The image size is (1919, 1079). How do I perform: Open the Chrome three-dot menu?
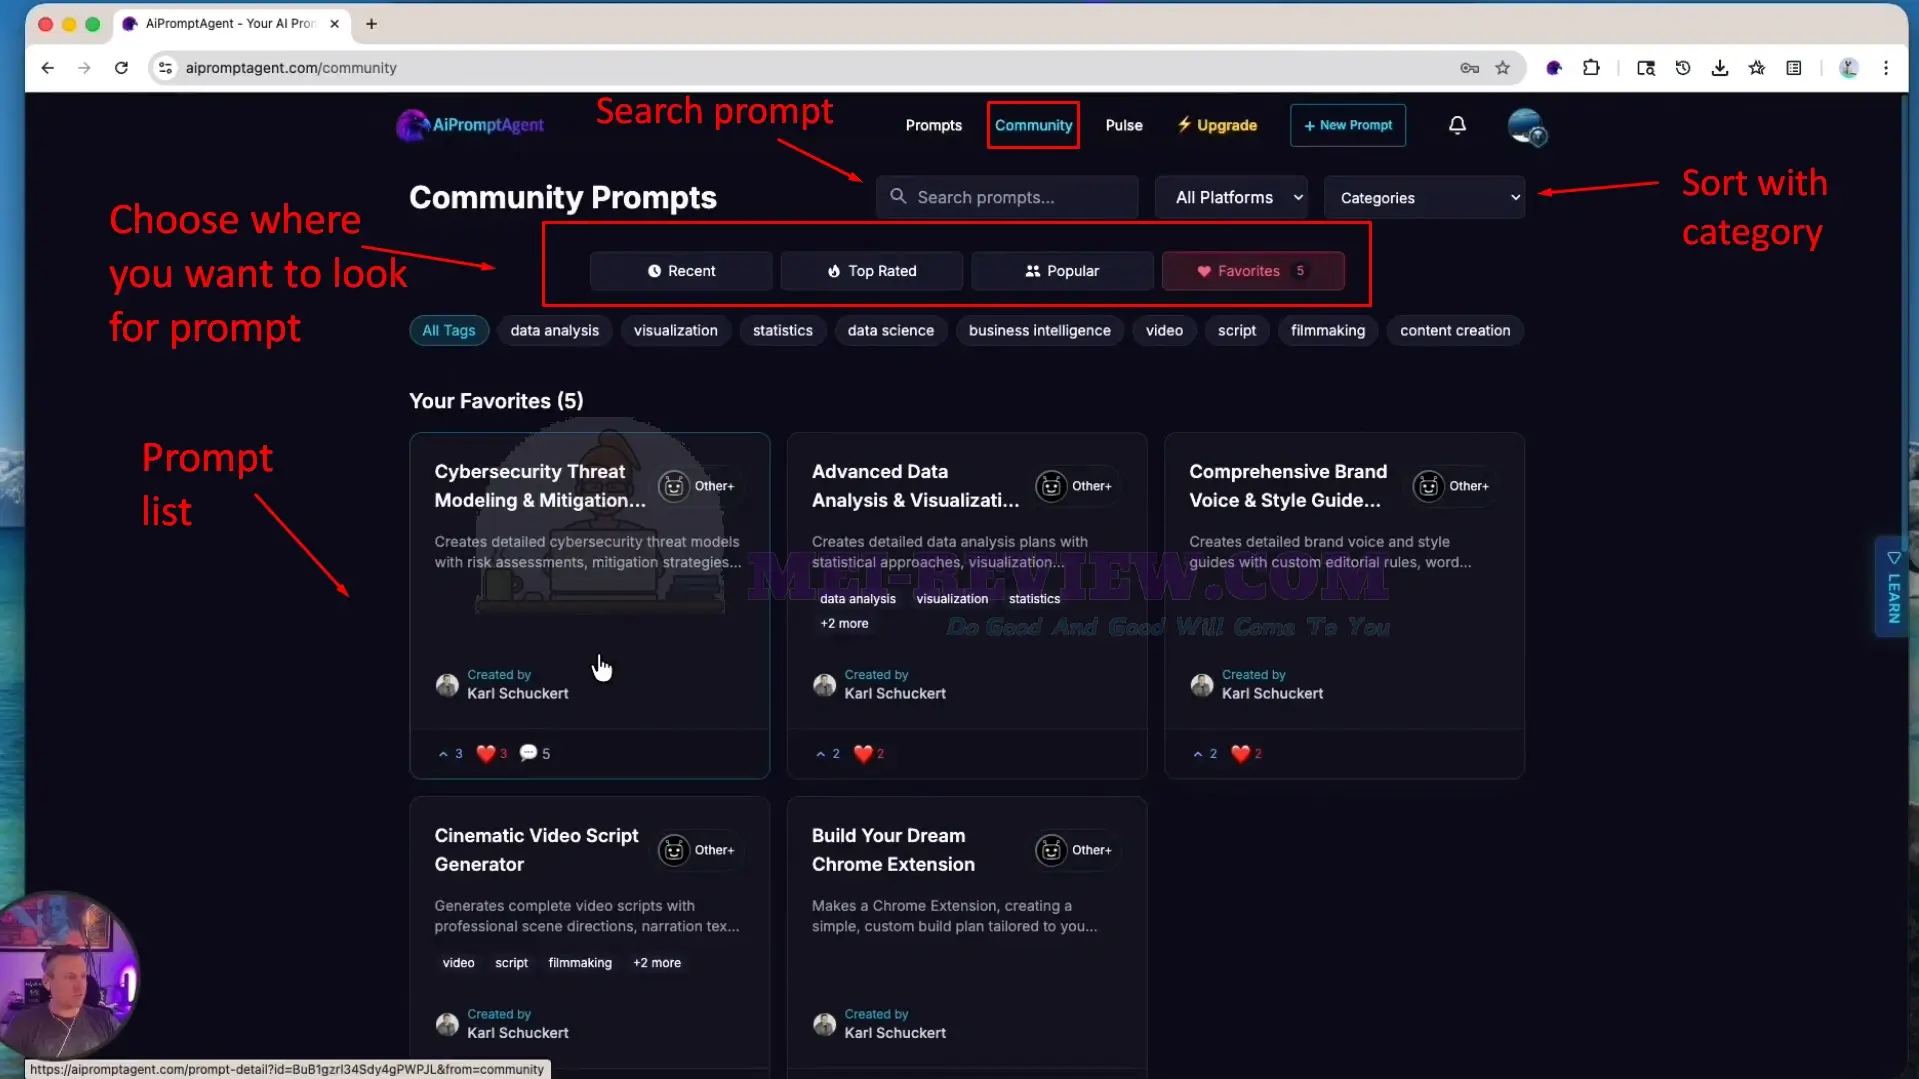click(1886, 68)
